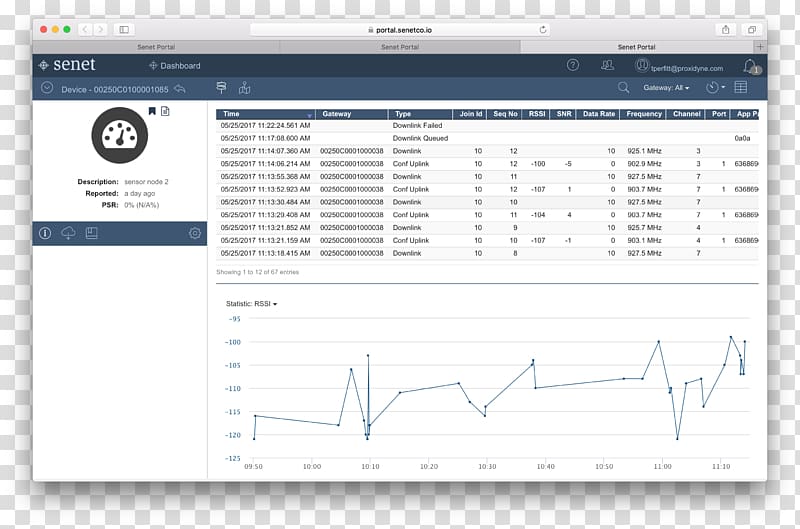Viewport: 800px width, 529px height.
Task: Switch to the second Senet Portal tab
Action: pos(400,47)
